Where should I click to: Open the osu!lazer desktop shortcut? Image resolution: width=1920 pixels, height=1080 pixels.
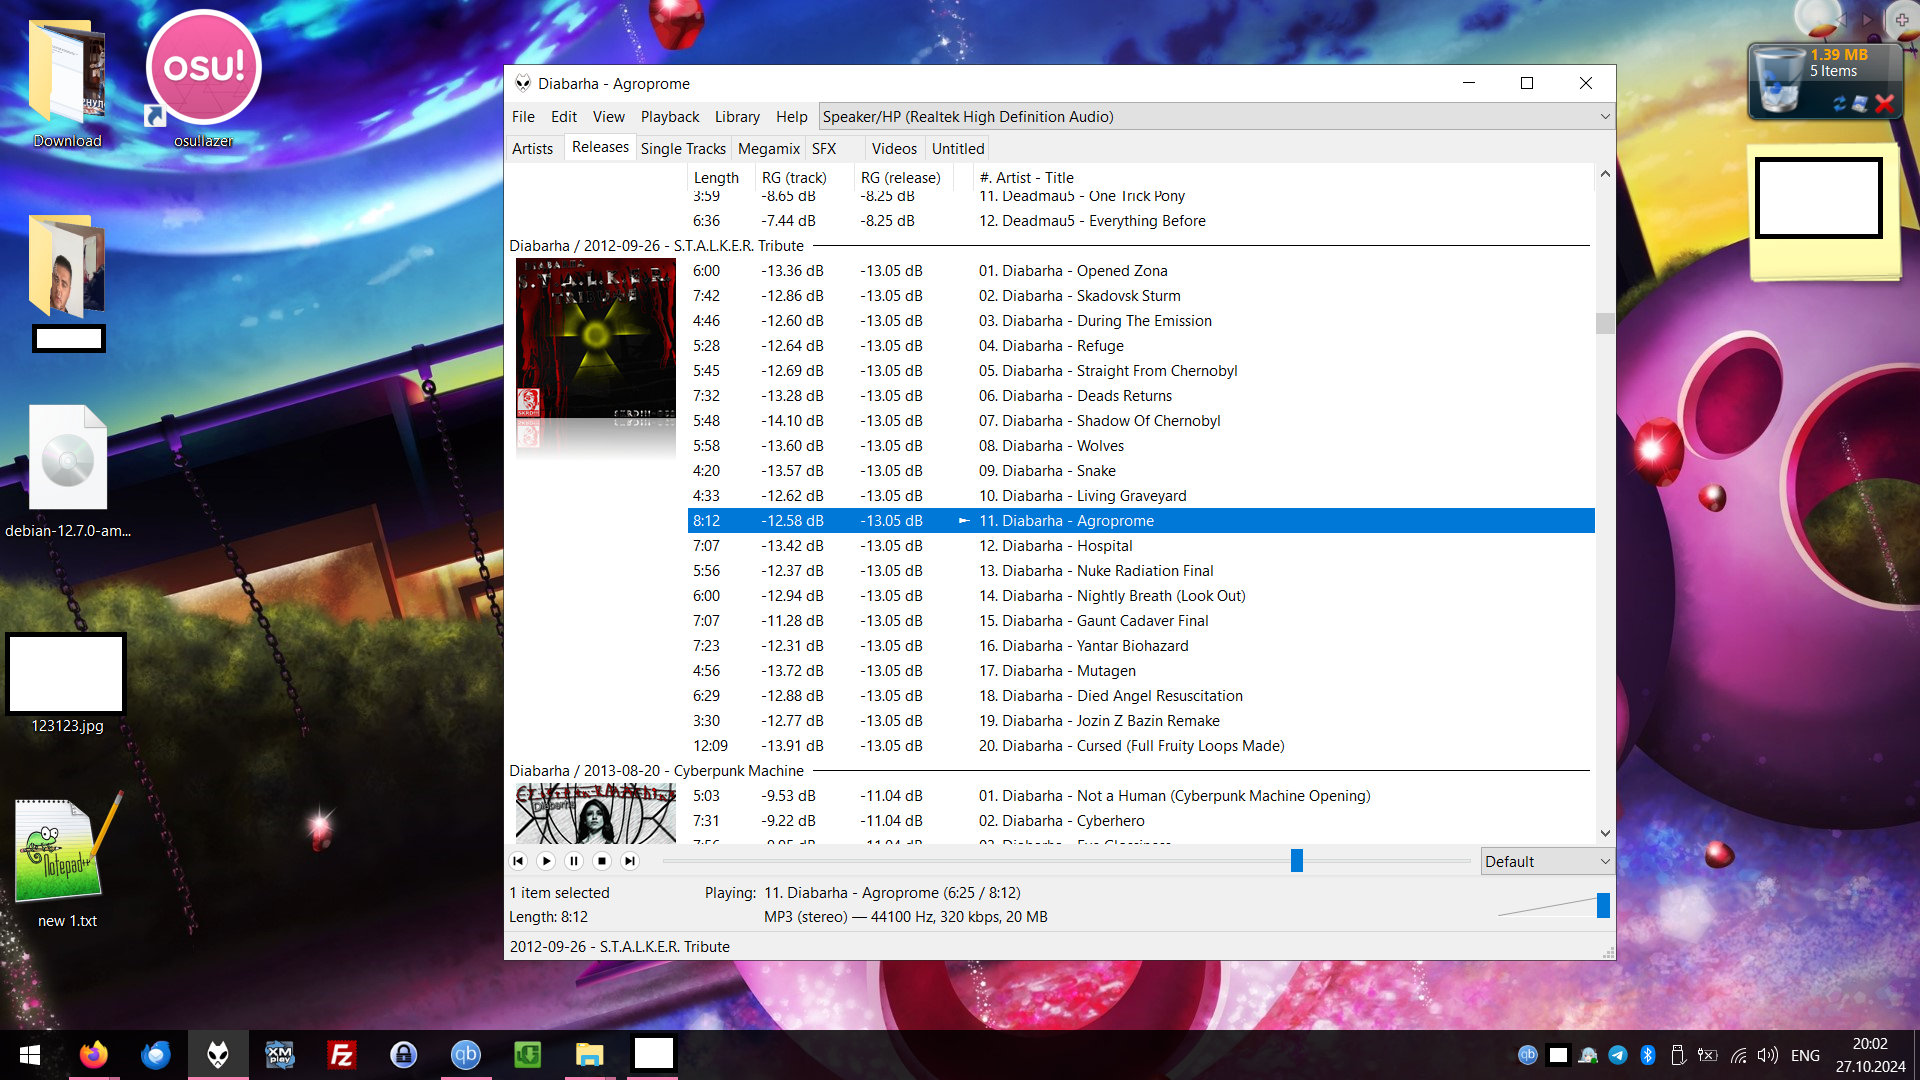[203, 80]
